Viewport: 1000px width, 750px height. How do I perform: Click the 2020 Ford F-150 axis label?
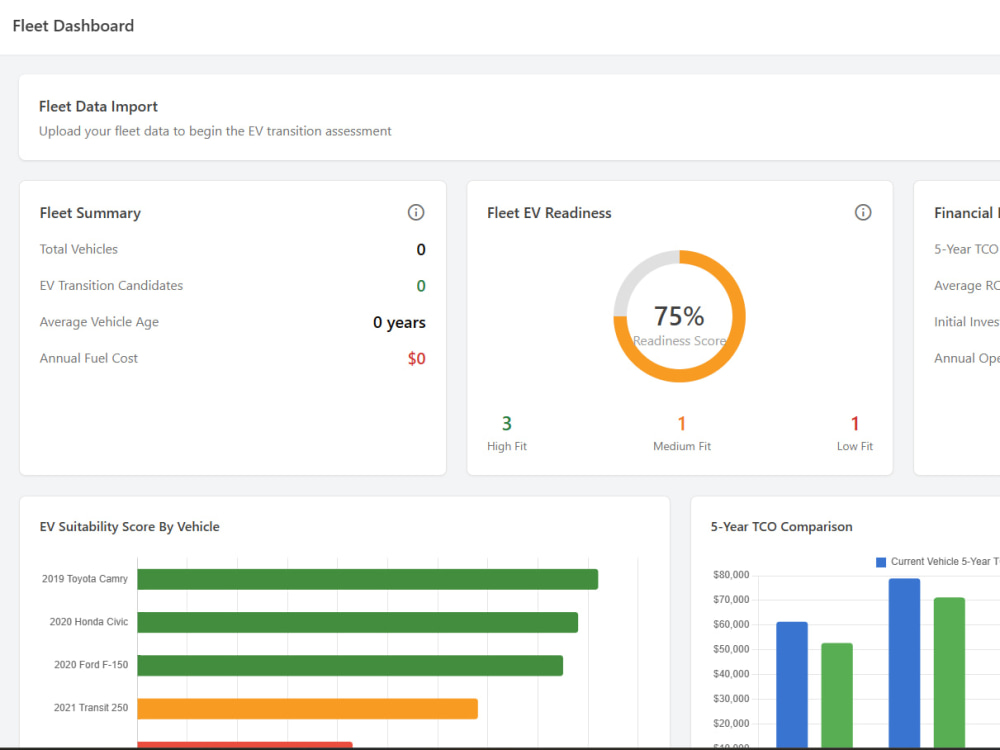click(x=91, y=665)
